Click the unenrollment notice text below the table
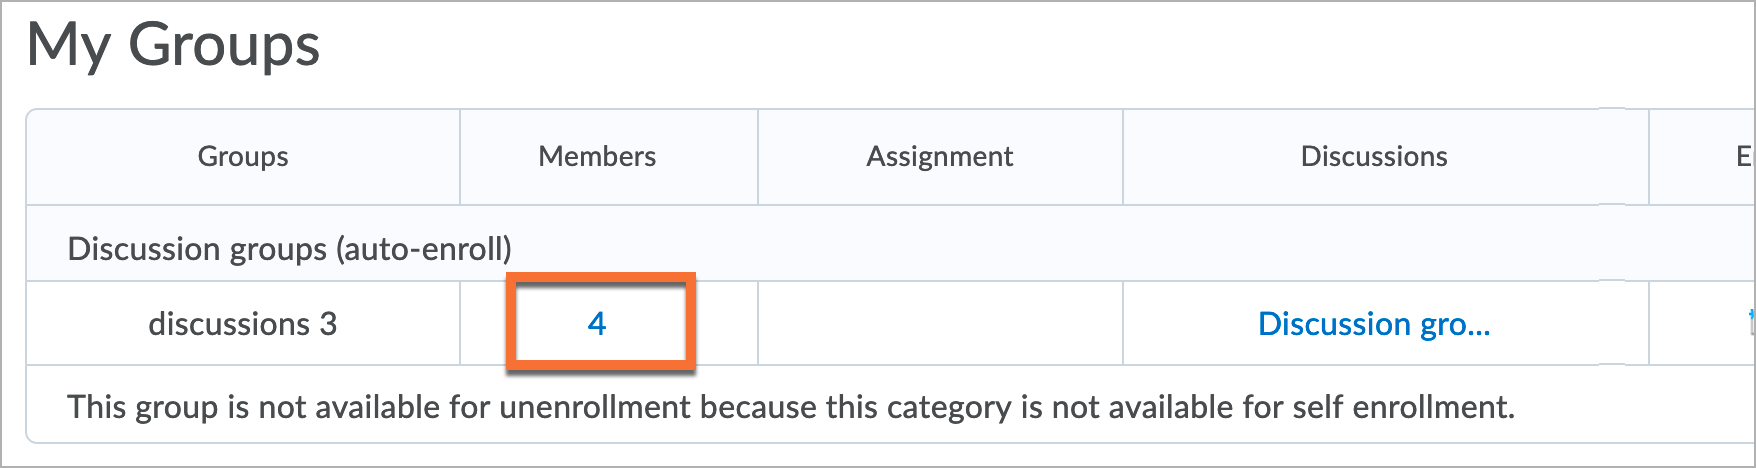1756x468 pixels. 790,407
